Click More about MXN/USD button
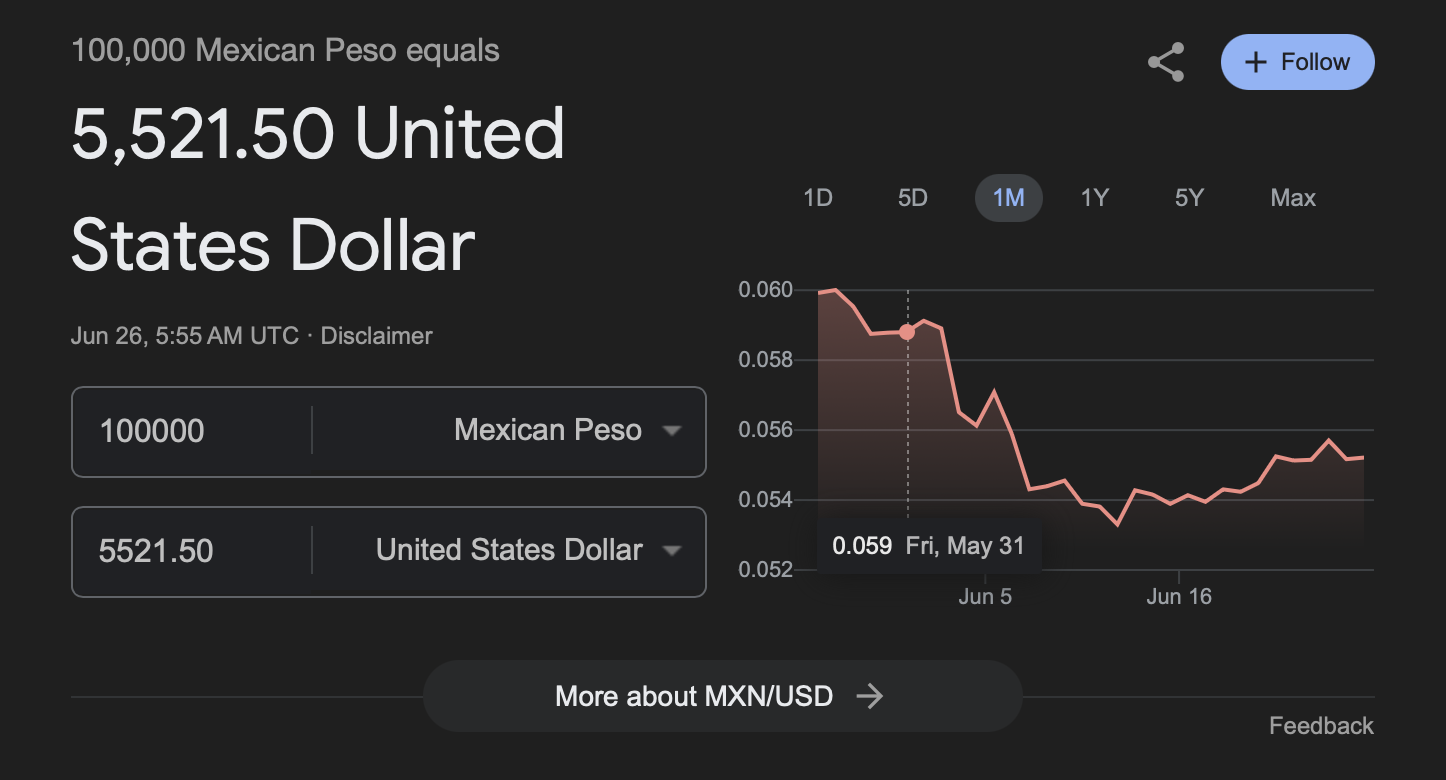The width and height of the screenshot is (1446, 780). (x=721, y=696)
